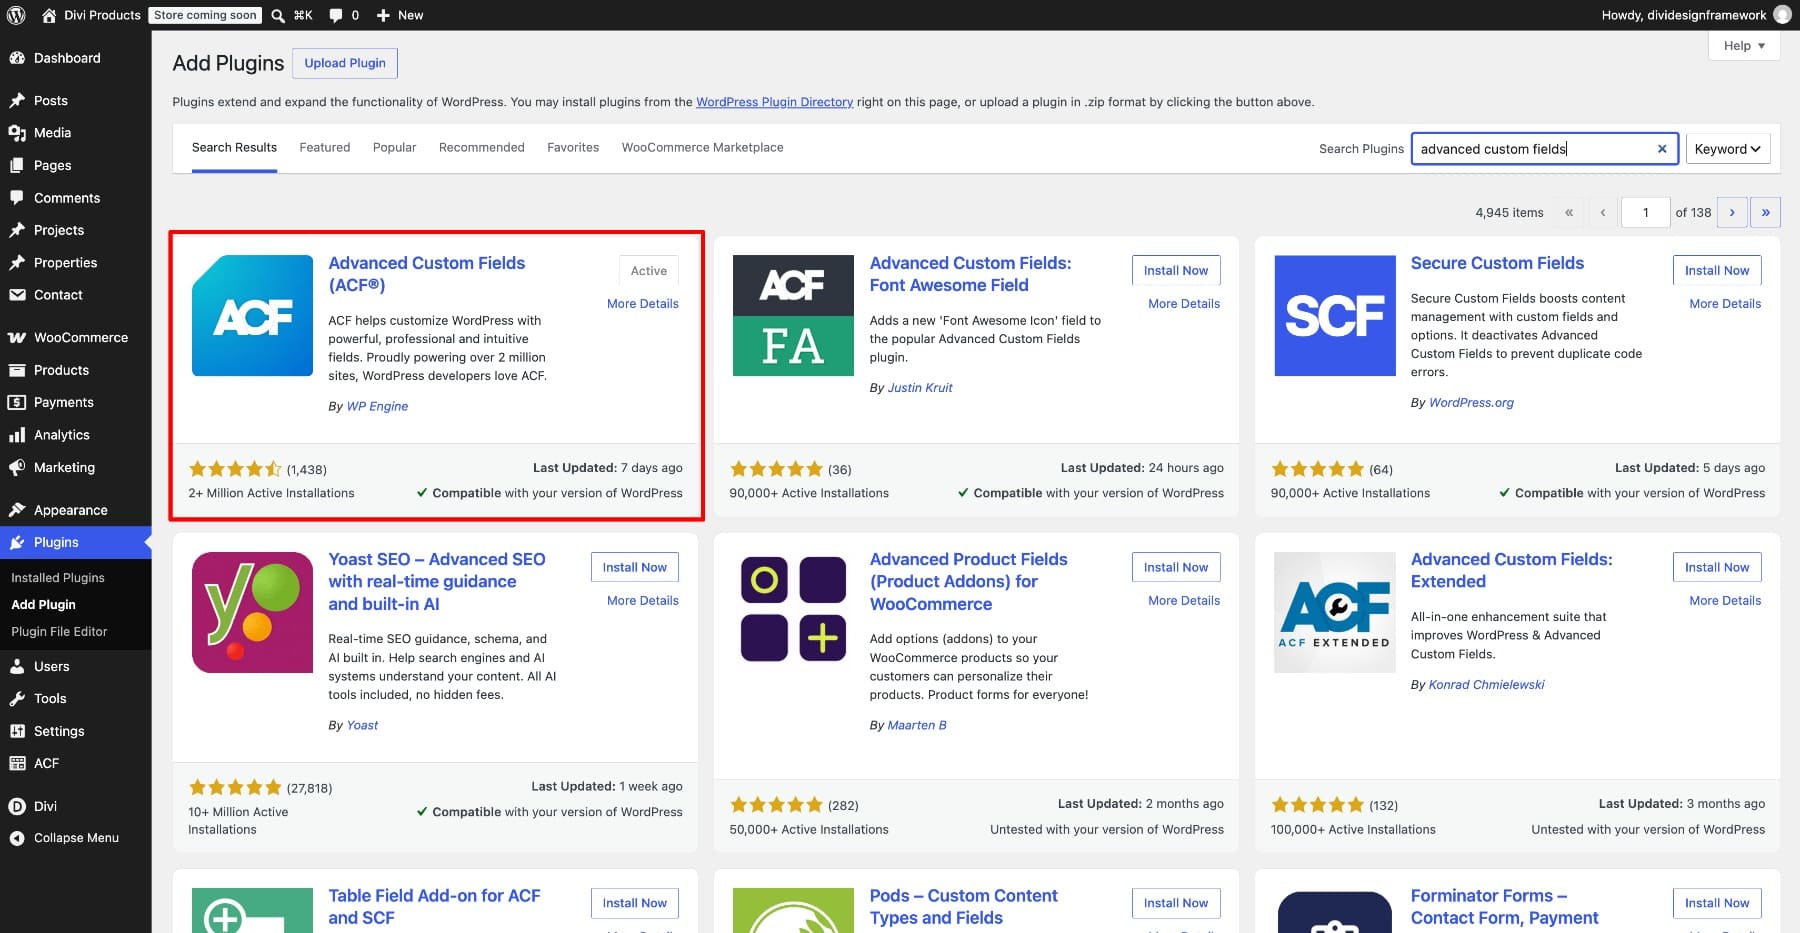Screen dimensions: 1800x933
Task: Switch to the Featured tab
Action: coord(325,147)
